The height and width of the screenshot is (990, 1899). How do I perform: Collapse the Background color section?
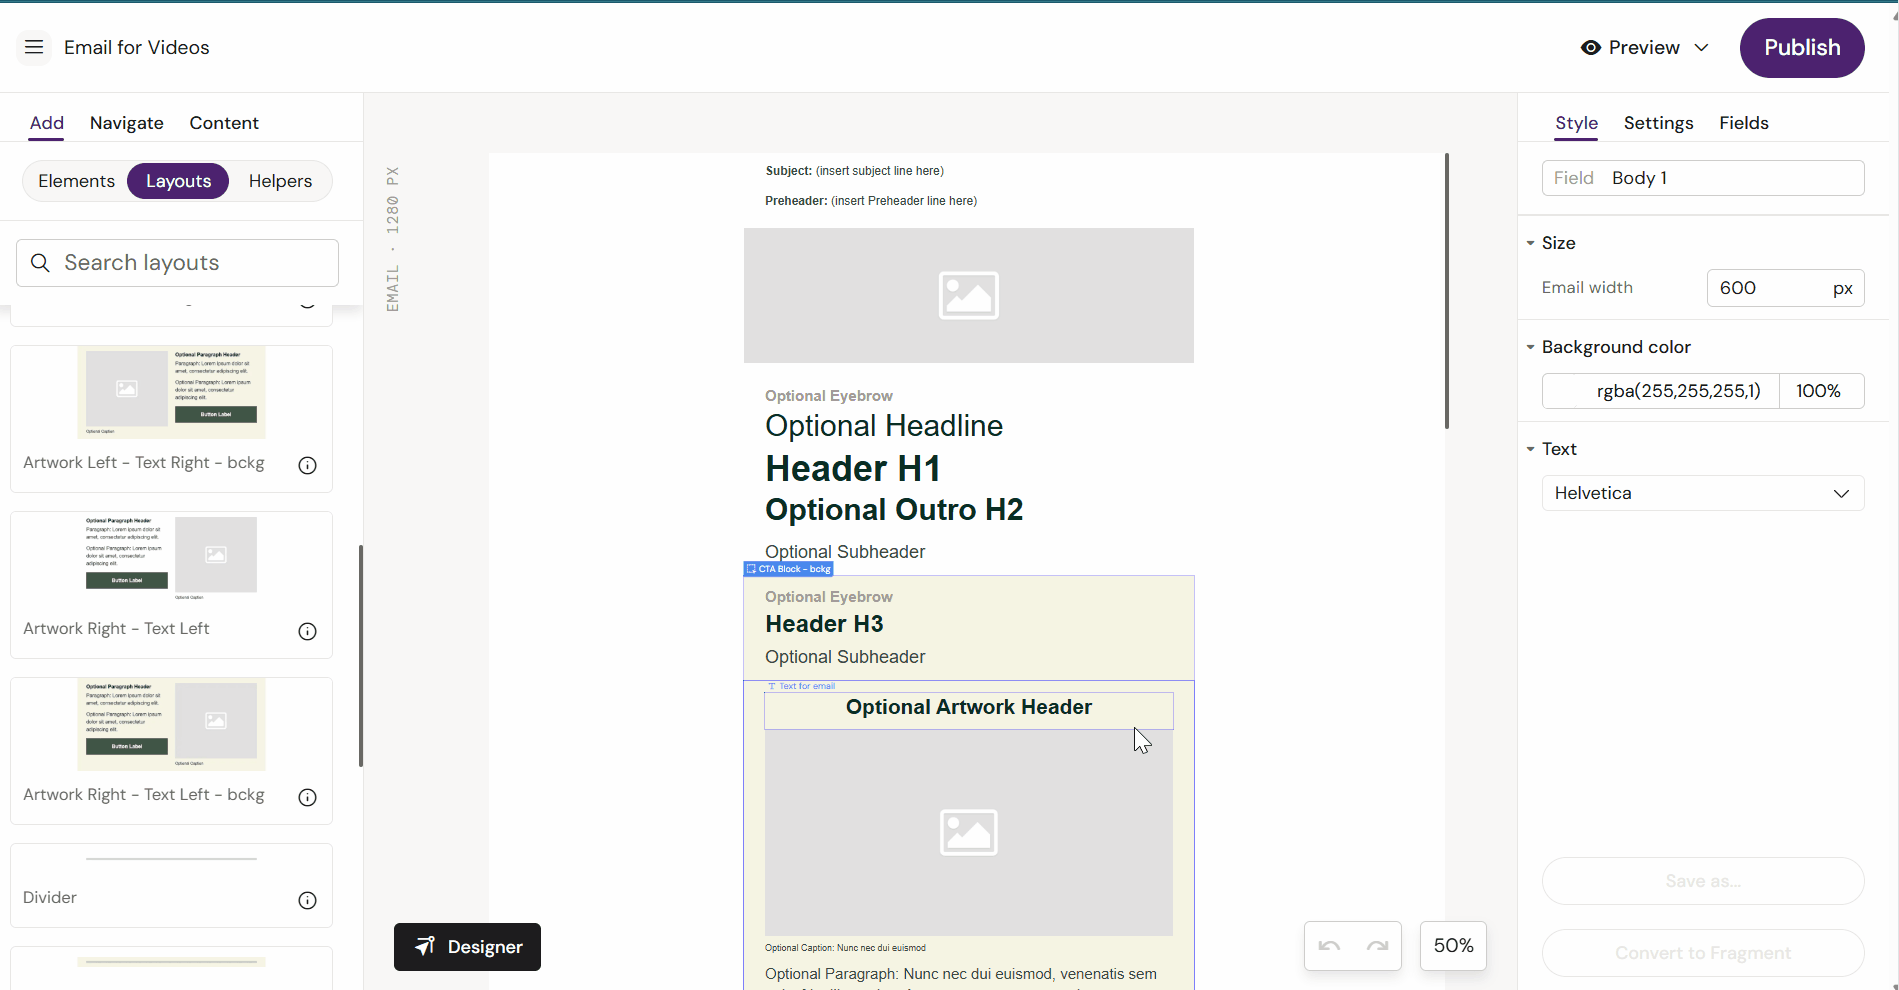point(1530,347)
